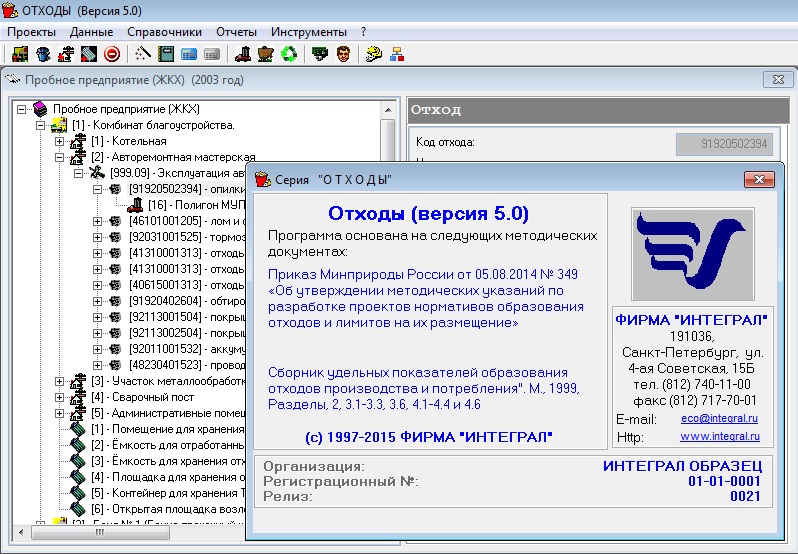Image resolution: width=798 pixels, height=554 pixels.
Task: Click the book icon of Пробное предприятие root
Action: (x=40, y=109)
